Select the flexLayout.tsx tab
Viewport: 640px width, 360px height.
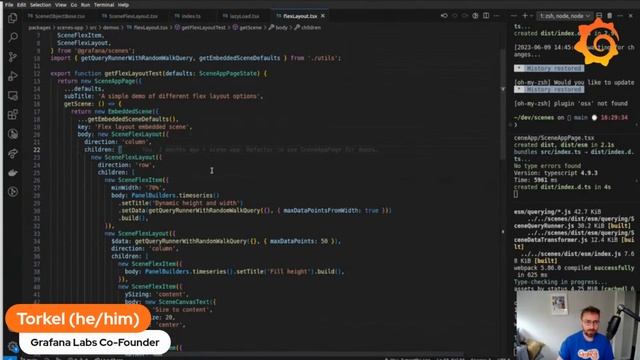tap(299, 16)
